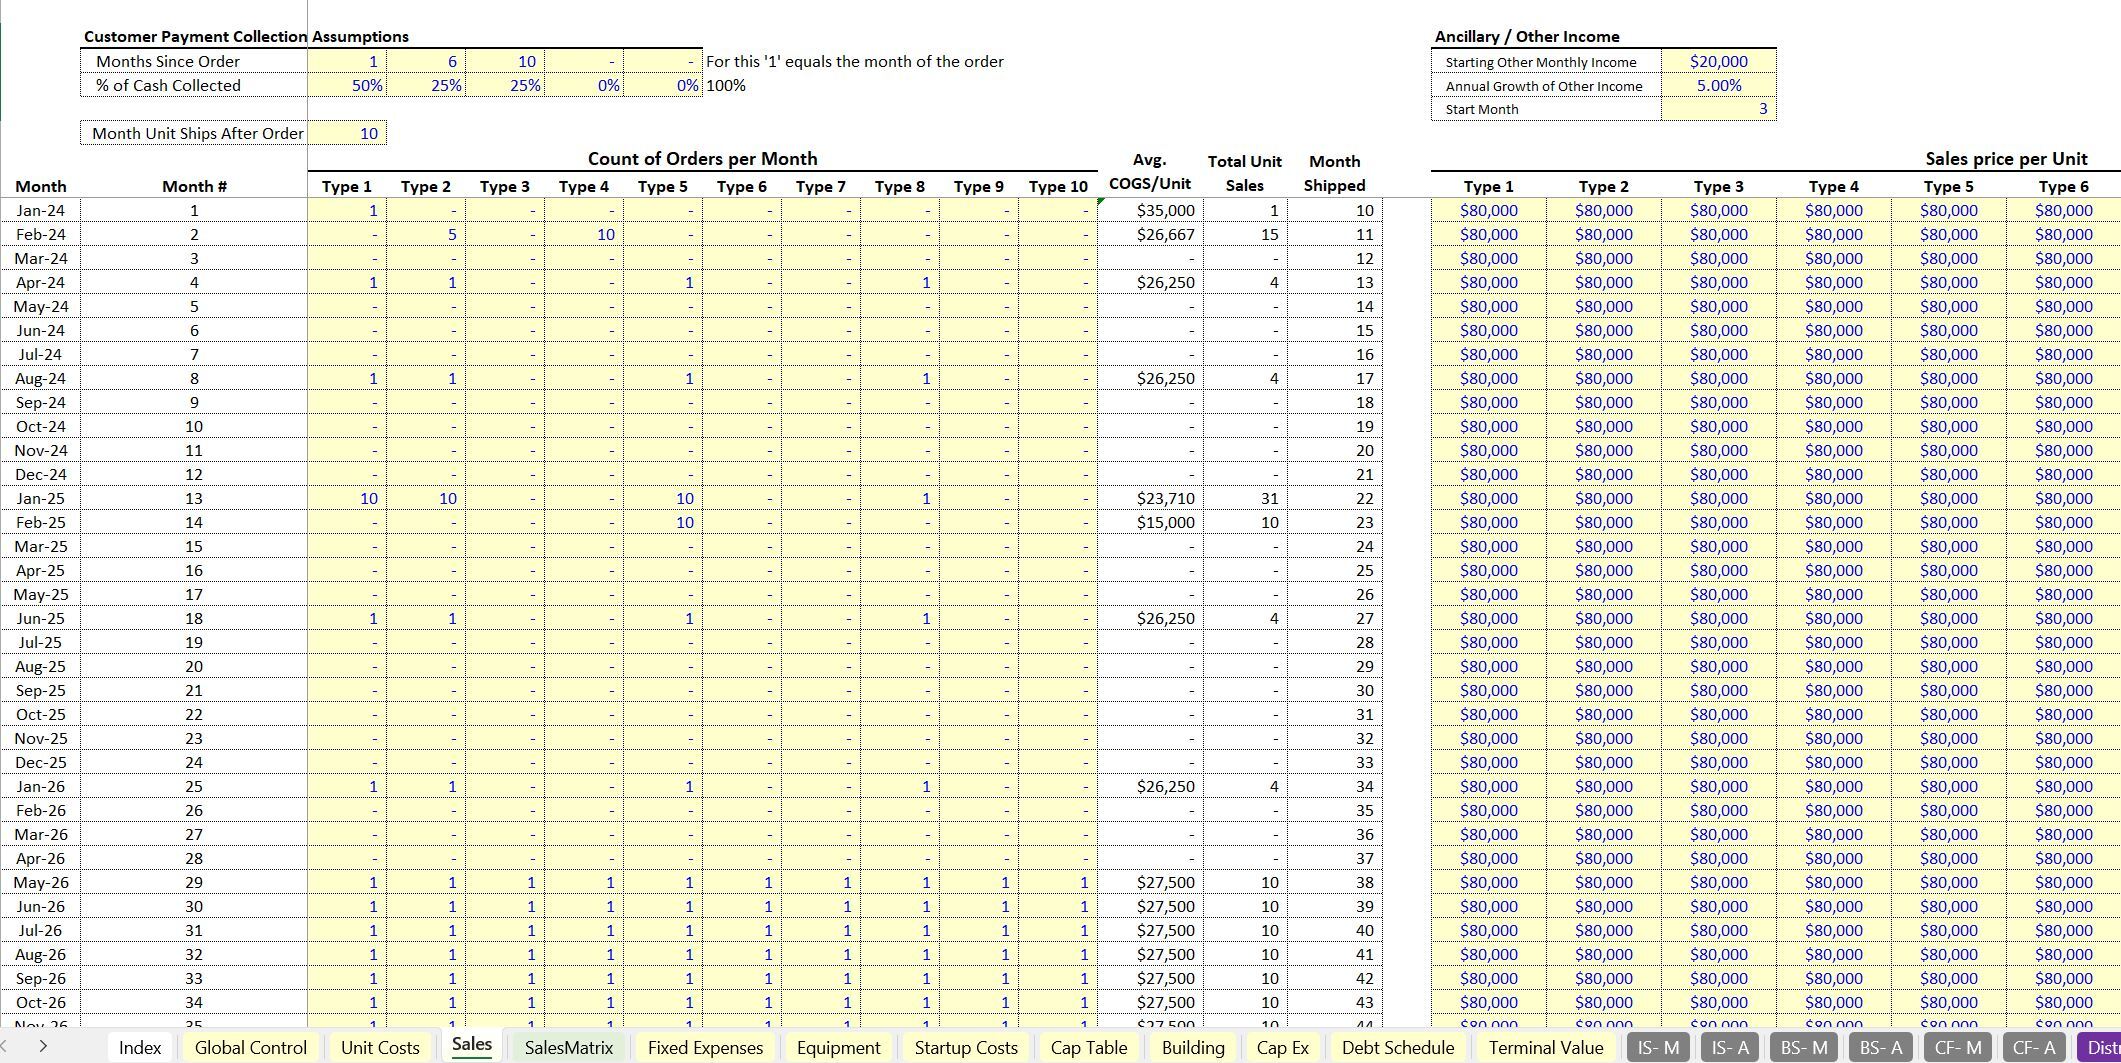Open the Startup Costs tab
Viewport: 2121px width, 1063px height.
pos(966,1047)
